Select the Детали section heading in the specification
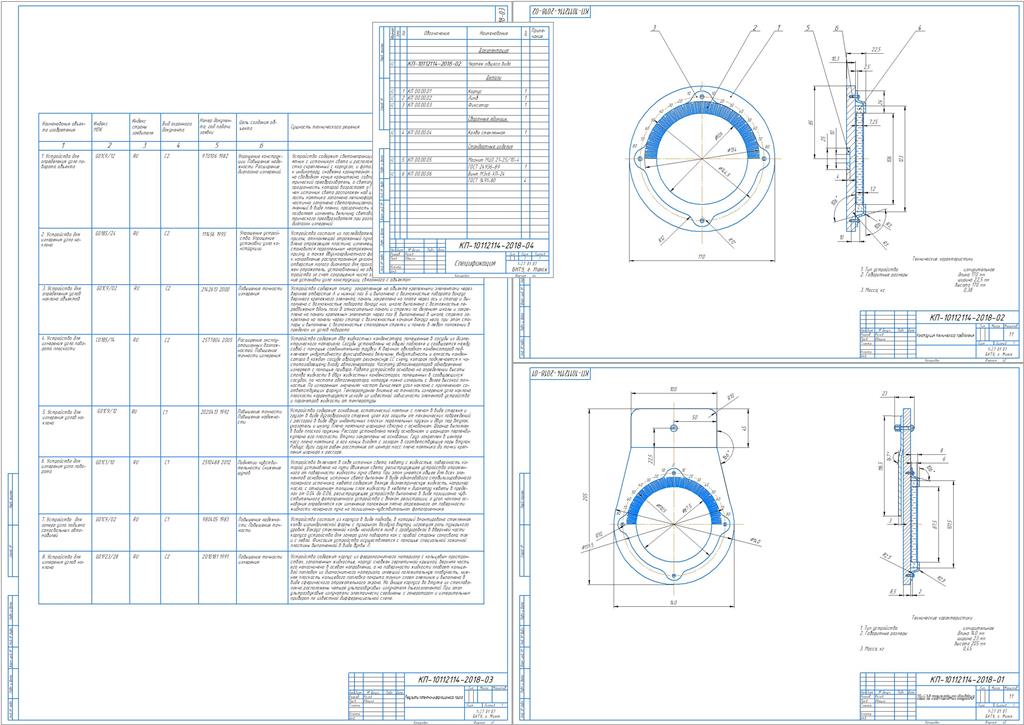Screen dimensions: 1024x725 click(493, 78)
